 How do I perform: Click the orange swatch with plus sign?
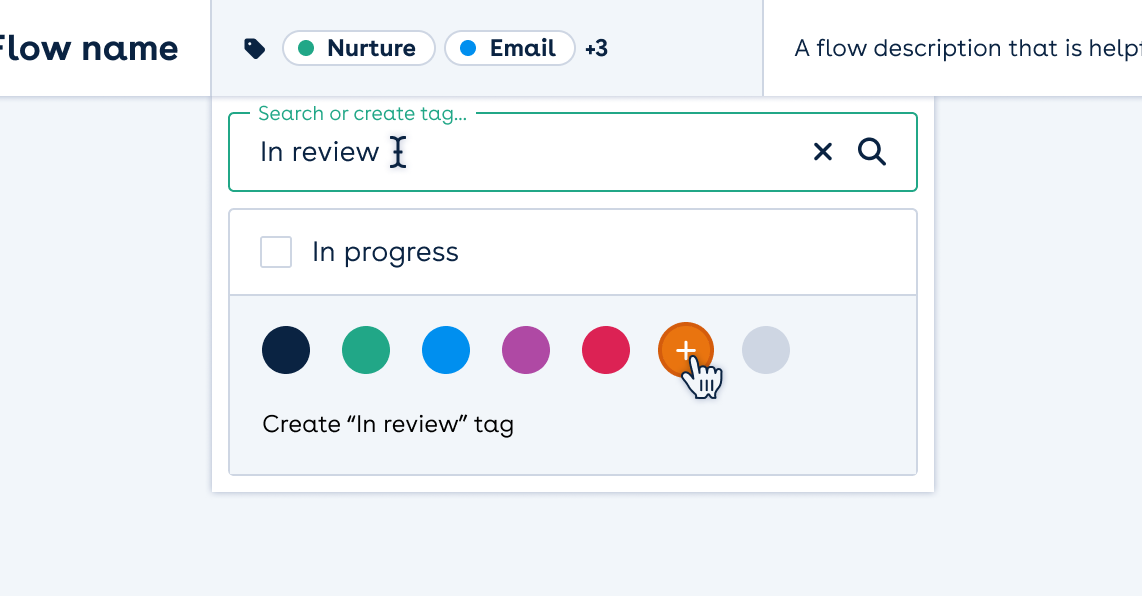(x=685, y=350)
